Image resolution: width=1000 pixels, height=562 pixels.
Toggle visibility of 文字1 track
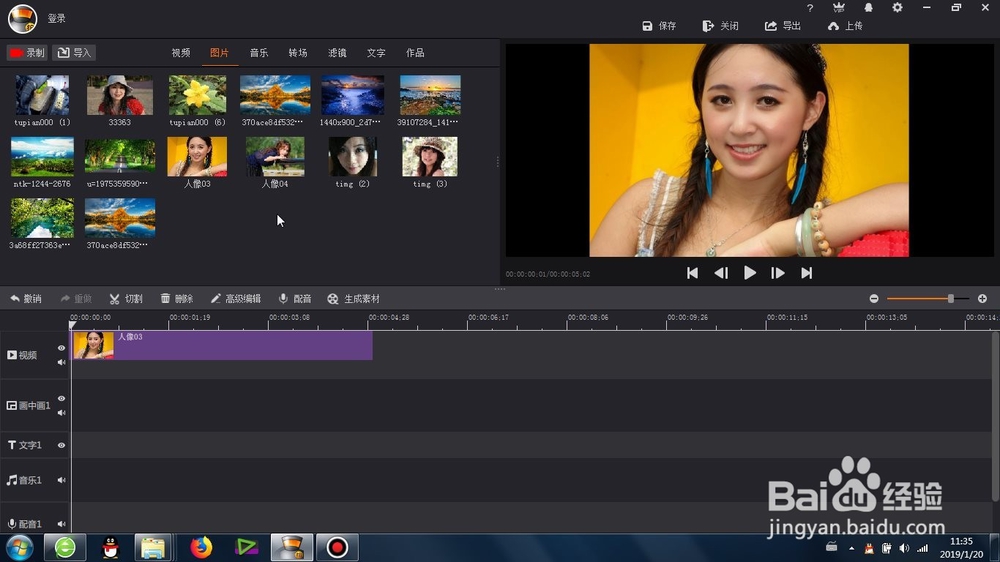tap(61, 445)
